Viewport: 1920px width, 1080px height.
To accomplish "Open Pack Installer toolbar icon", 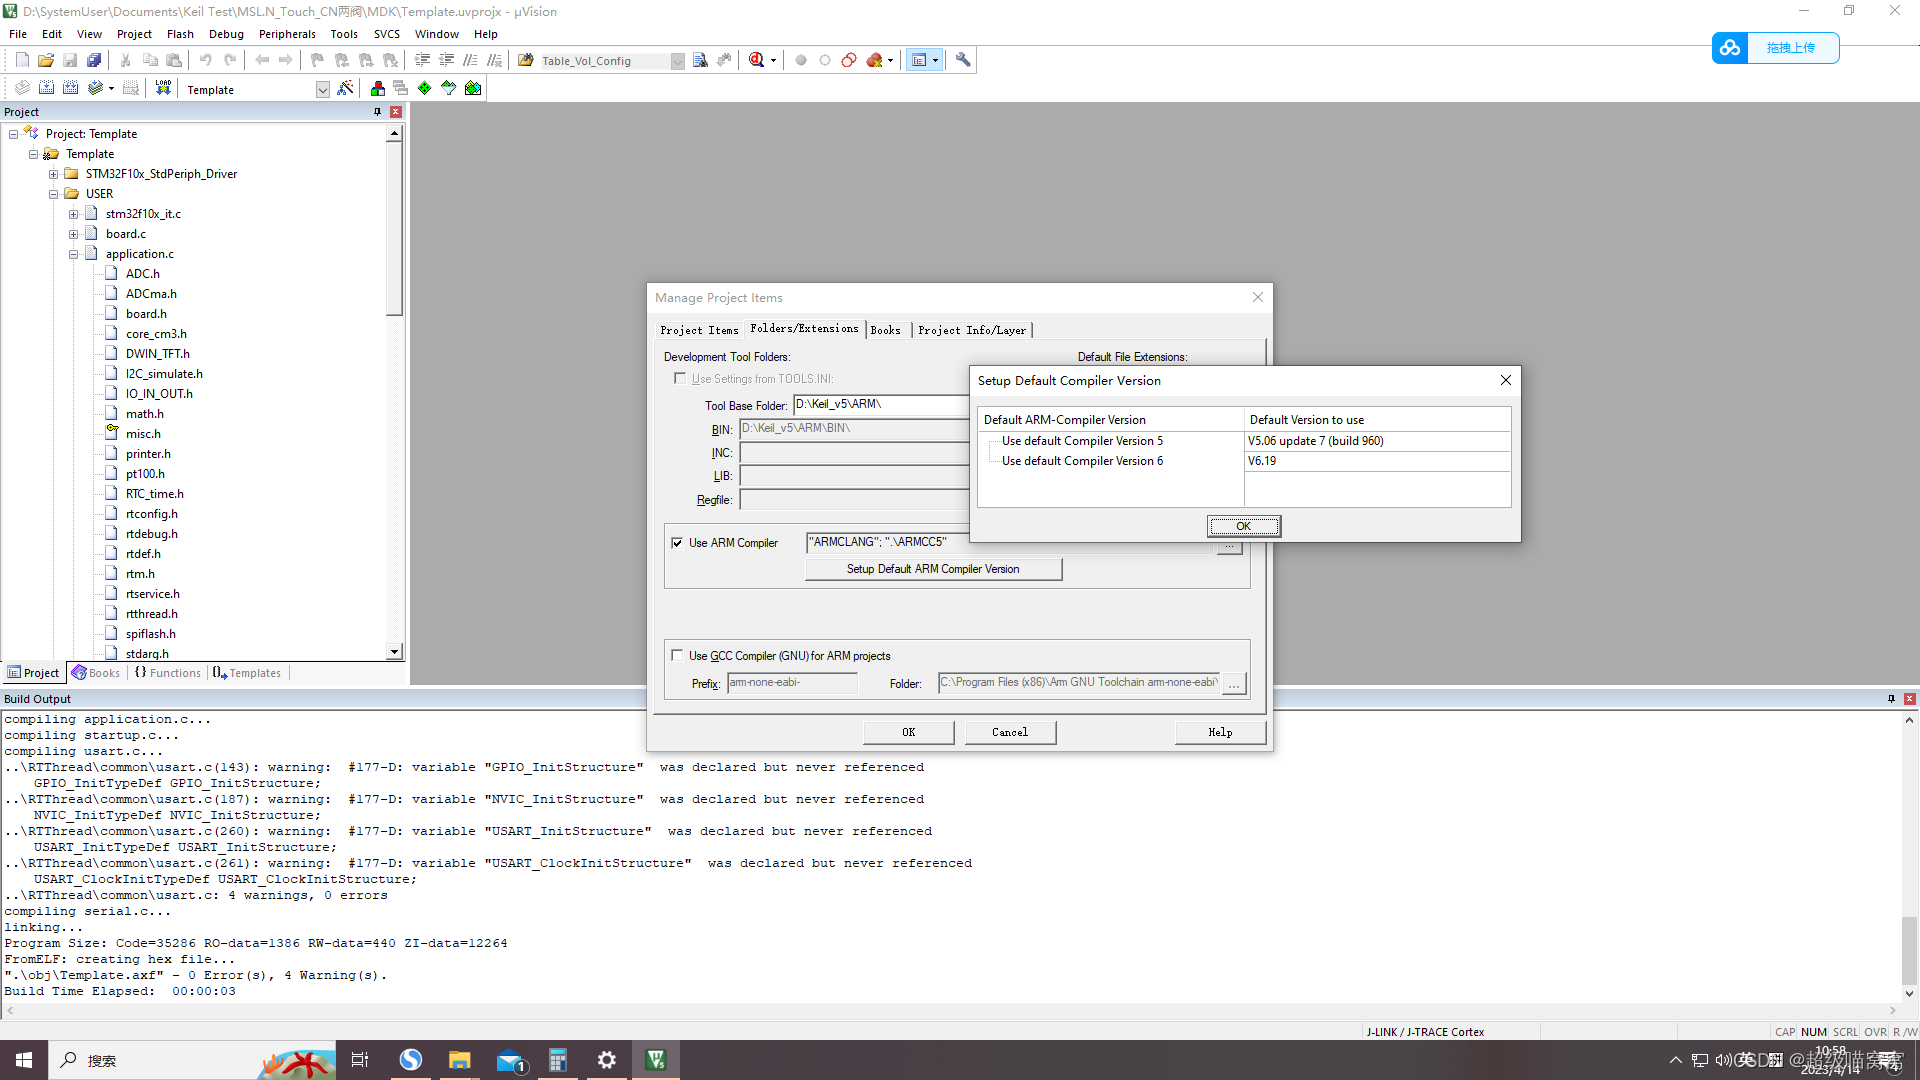I will point(473,88).
